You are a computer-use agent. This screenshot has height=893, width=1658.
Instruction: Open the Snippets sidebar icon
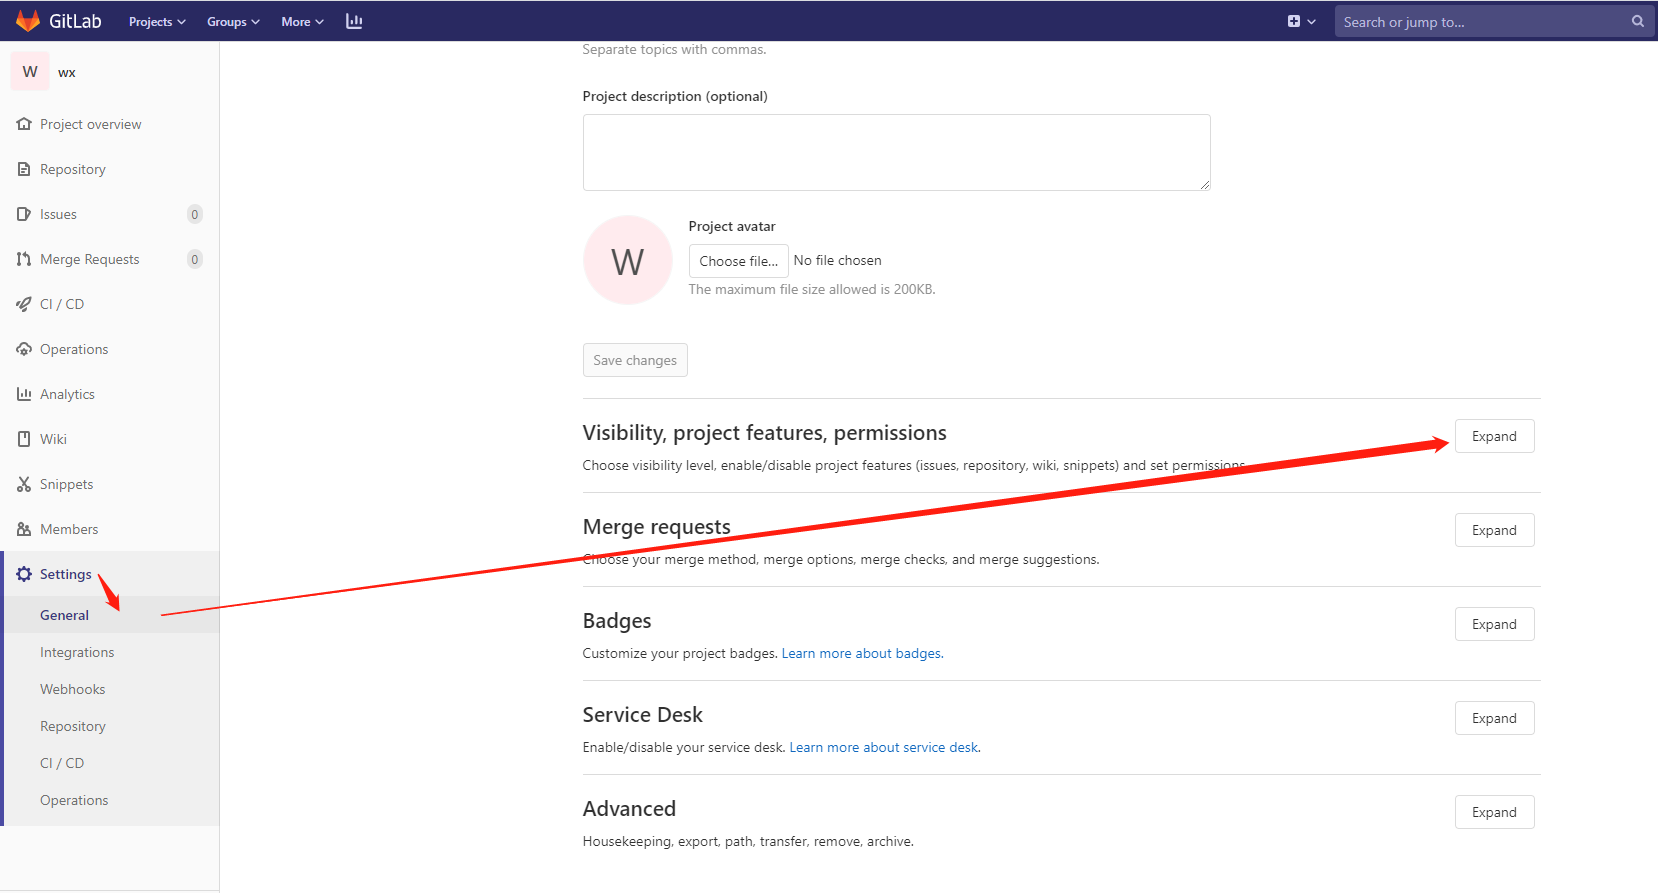coord(24,483)
